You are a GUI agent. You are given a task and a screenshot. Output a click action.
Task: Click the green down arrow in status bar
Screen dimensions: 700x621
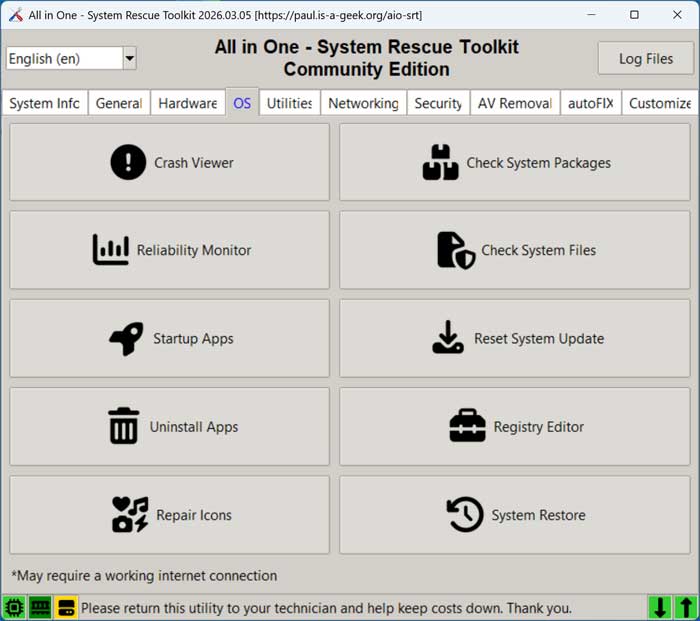(660, 607)
